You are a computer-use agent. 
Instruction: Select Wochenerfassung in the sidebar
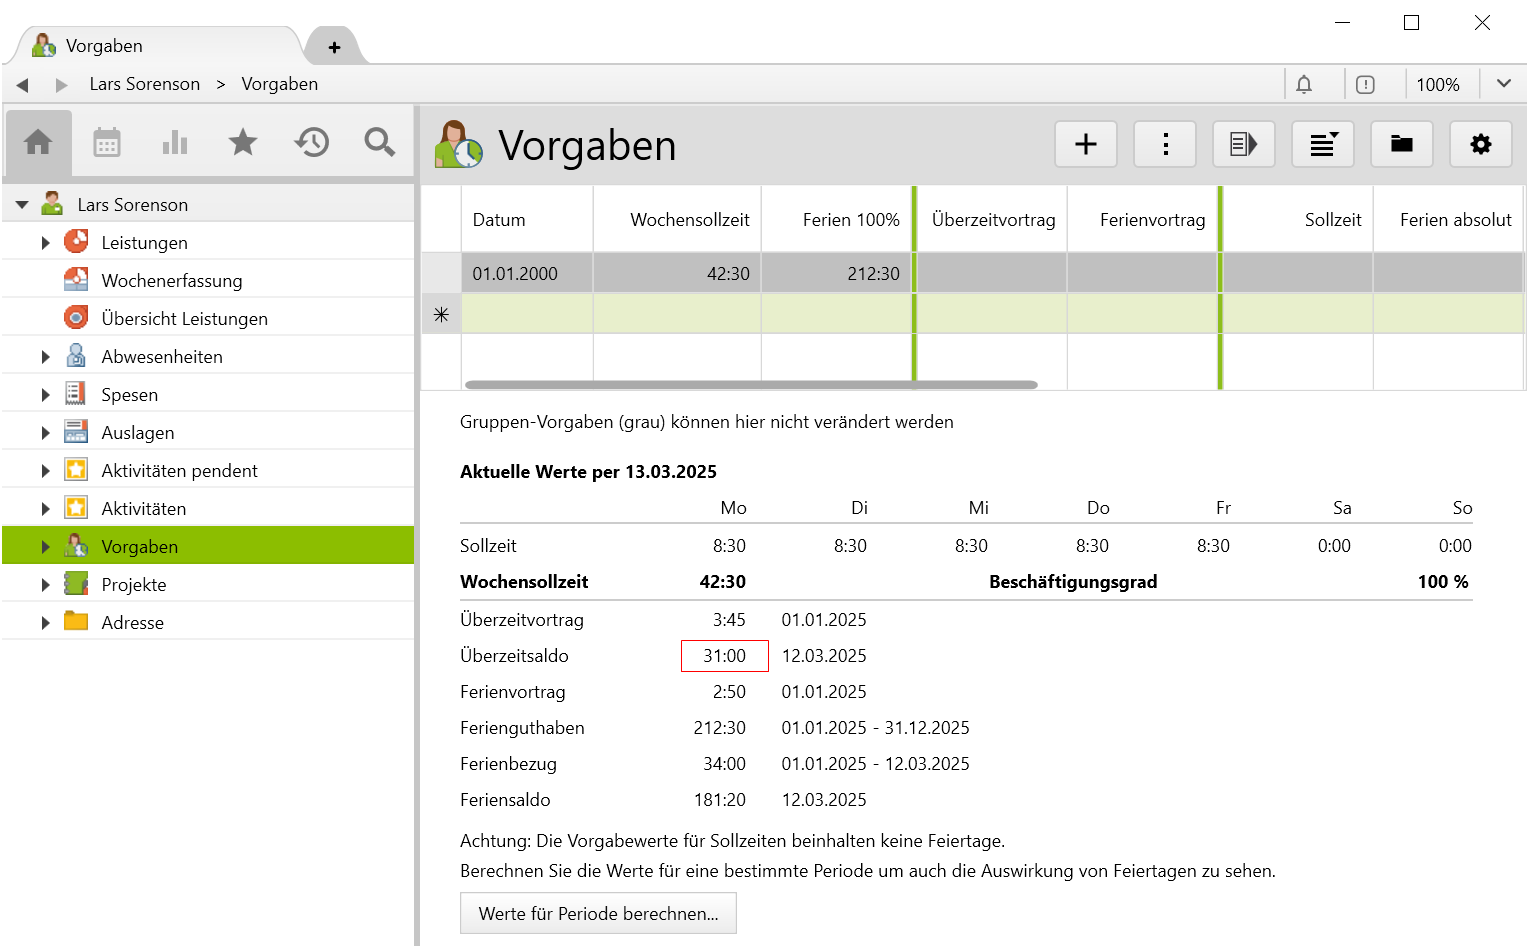171,281
